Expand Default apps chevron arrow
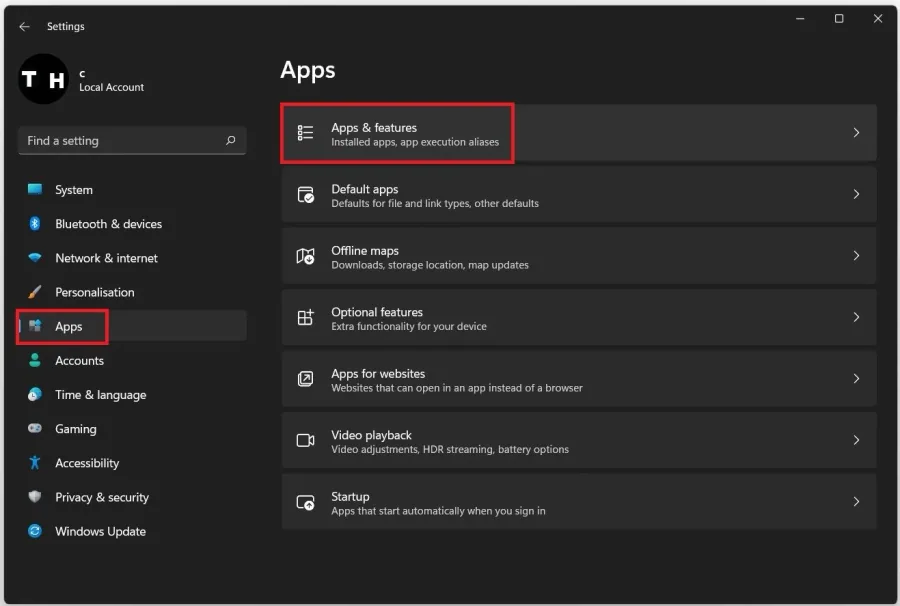This screenshot has height=606, width=900. [856, 195]
